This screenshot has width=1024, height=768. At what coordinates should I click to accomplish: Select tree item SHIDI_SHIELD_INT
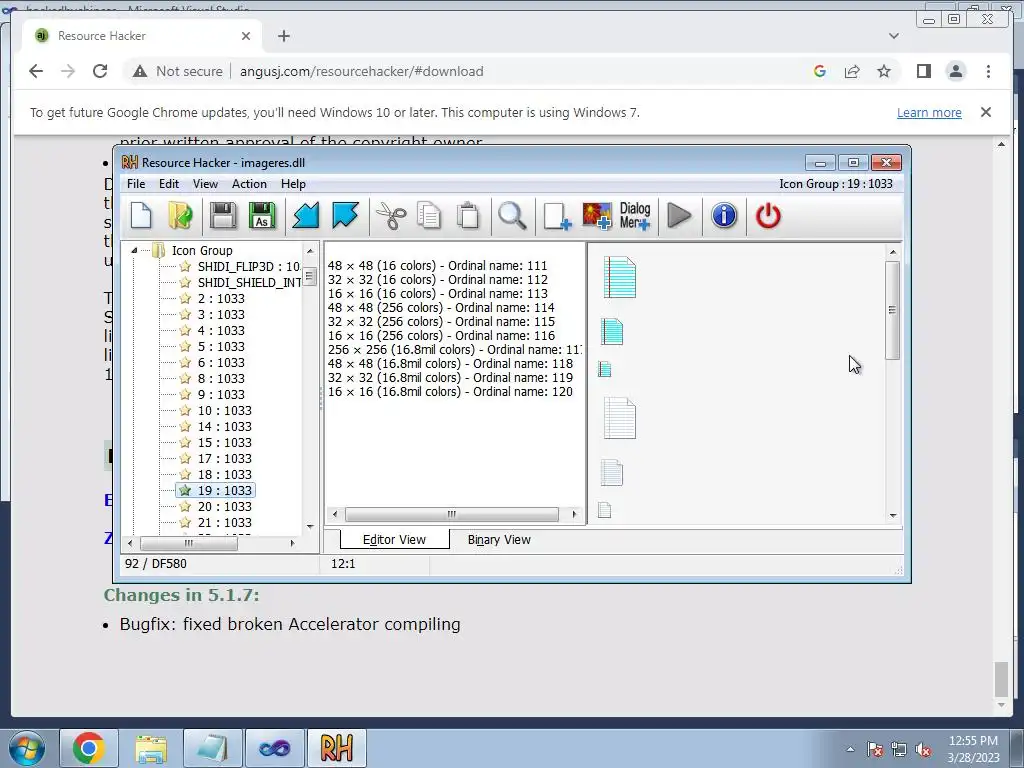coord(249,282)
